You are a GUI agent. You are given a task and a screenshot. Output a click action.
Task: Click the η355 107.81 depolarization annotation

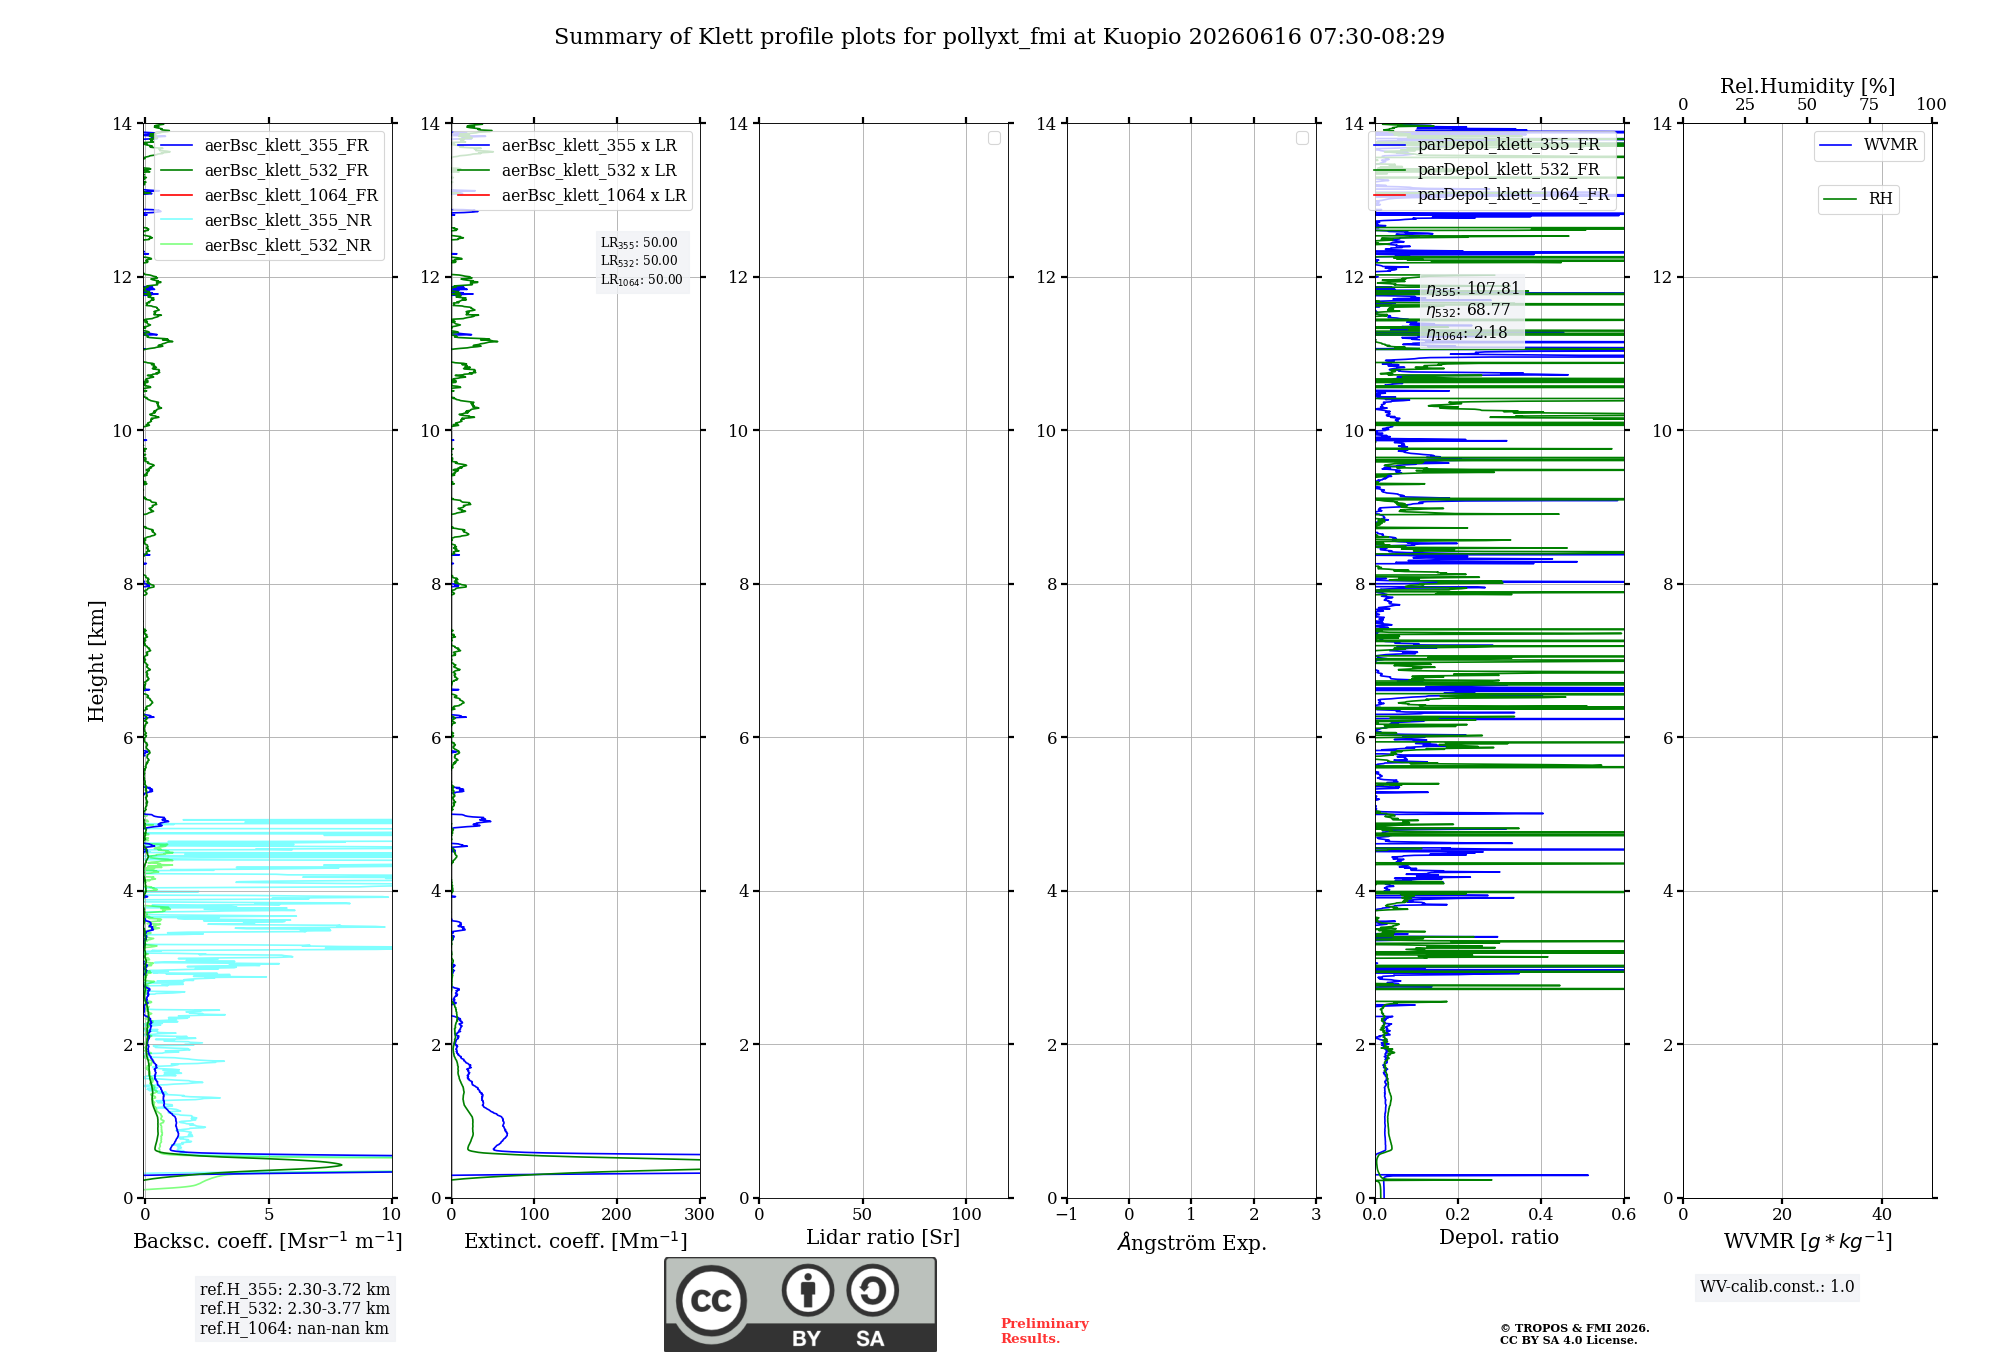click(1473, 289)
